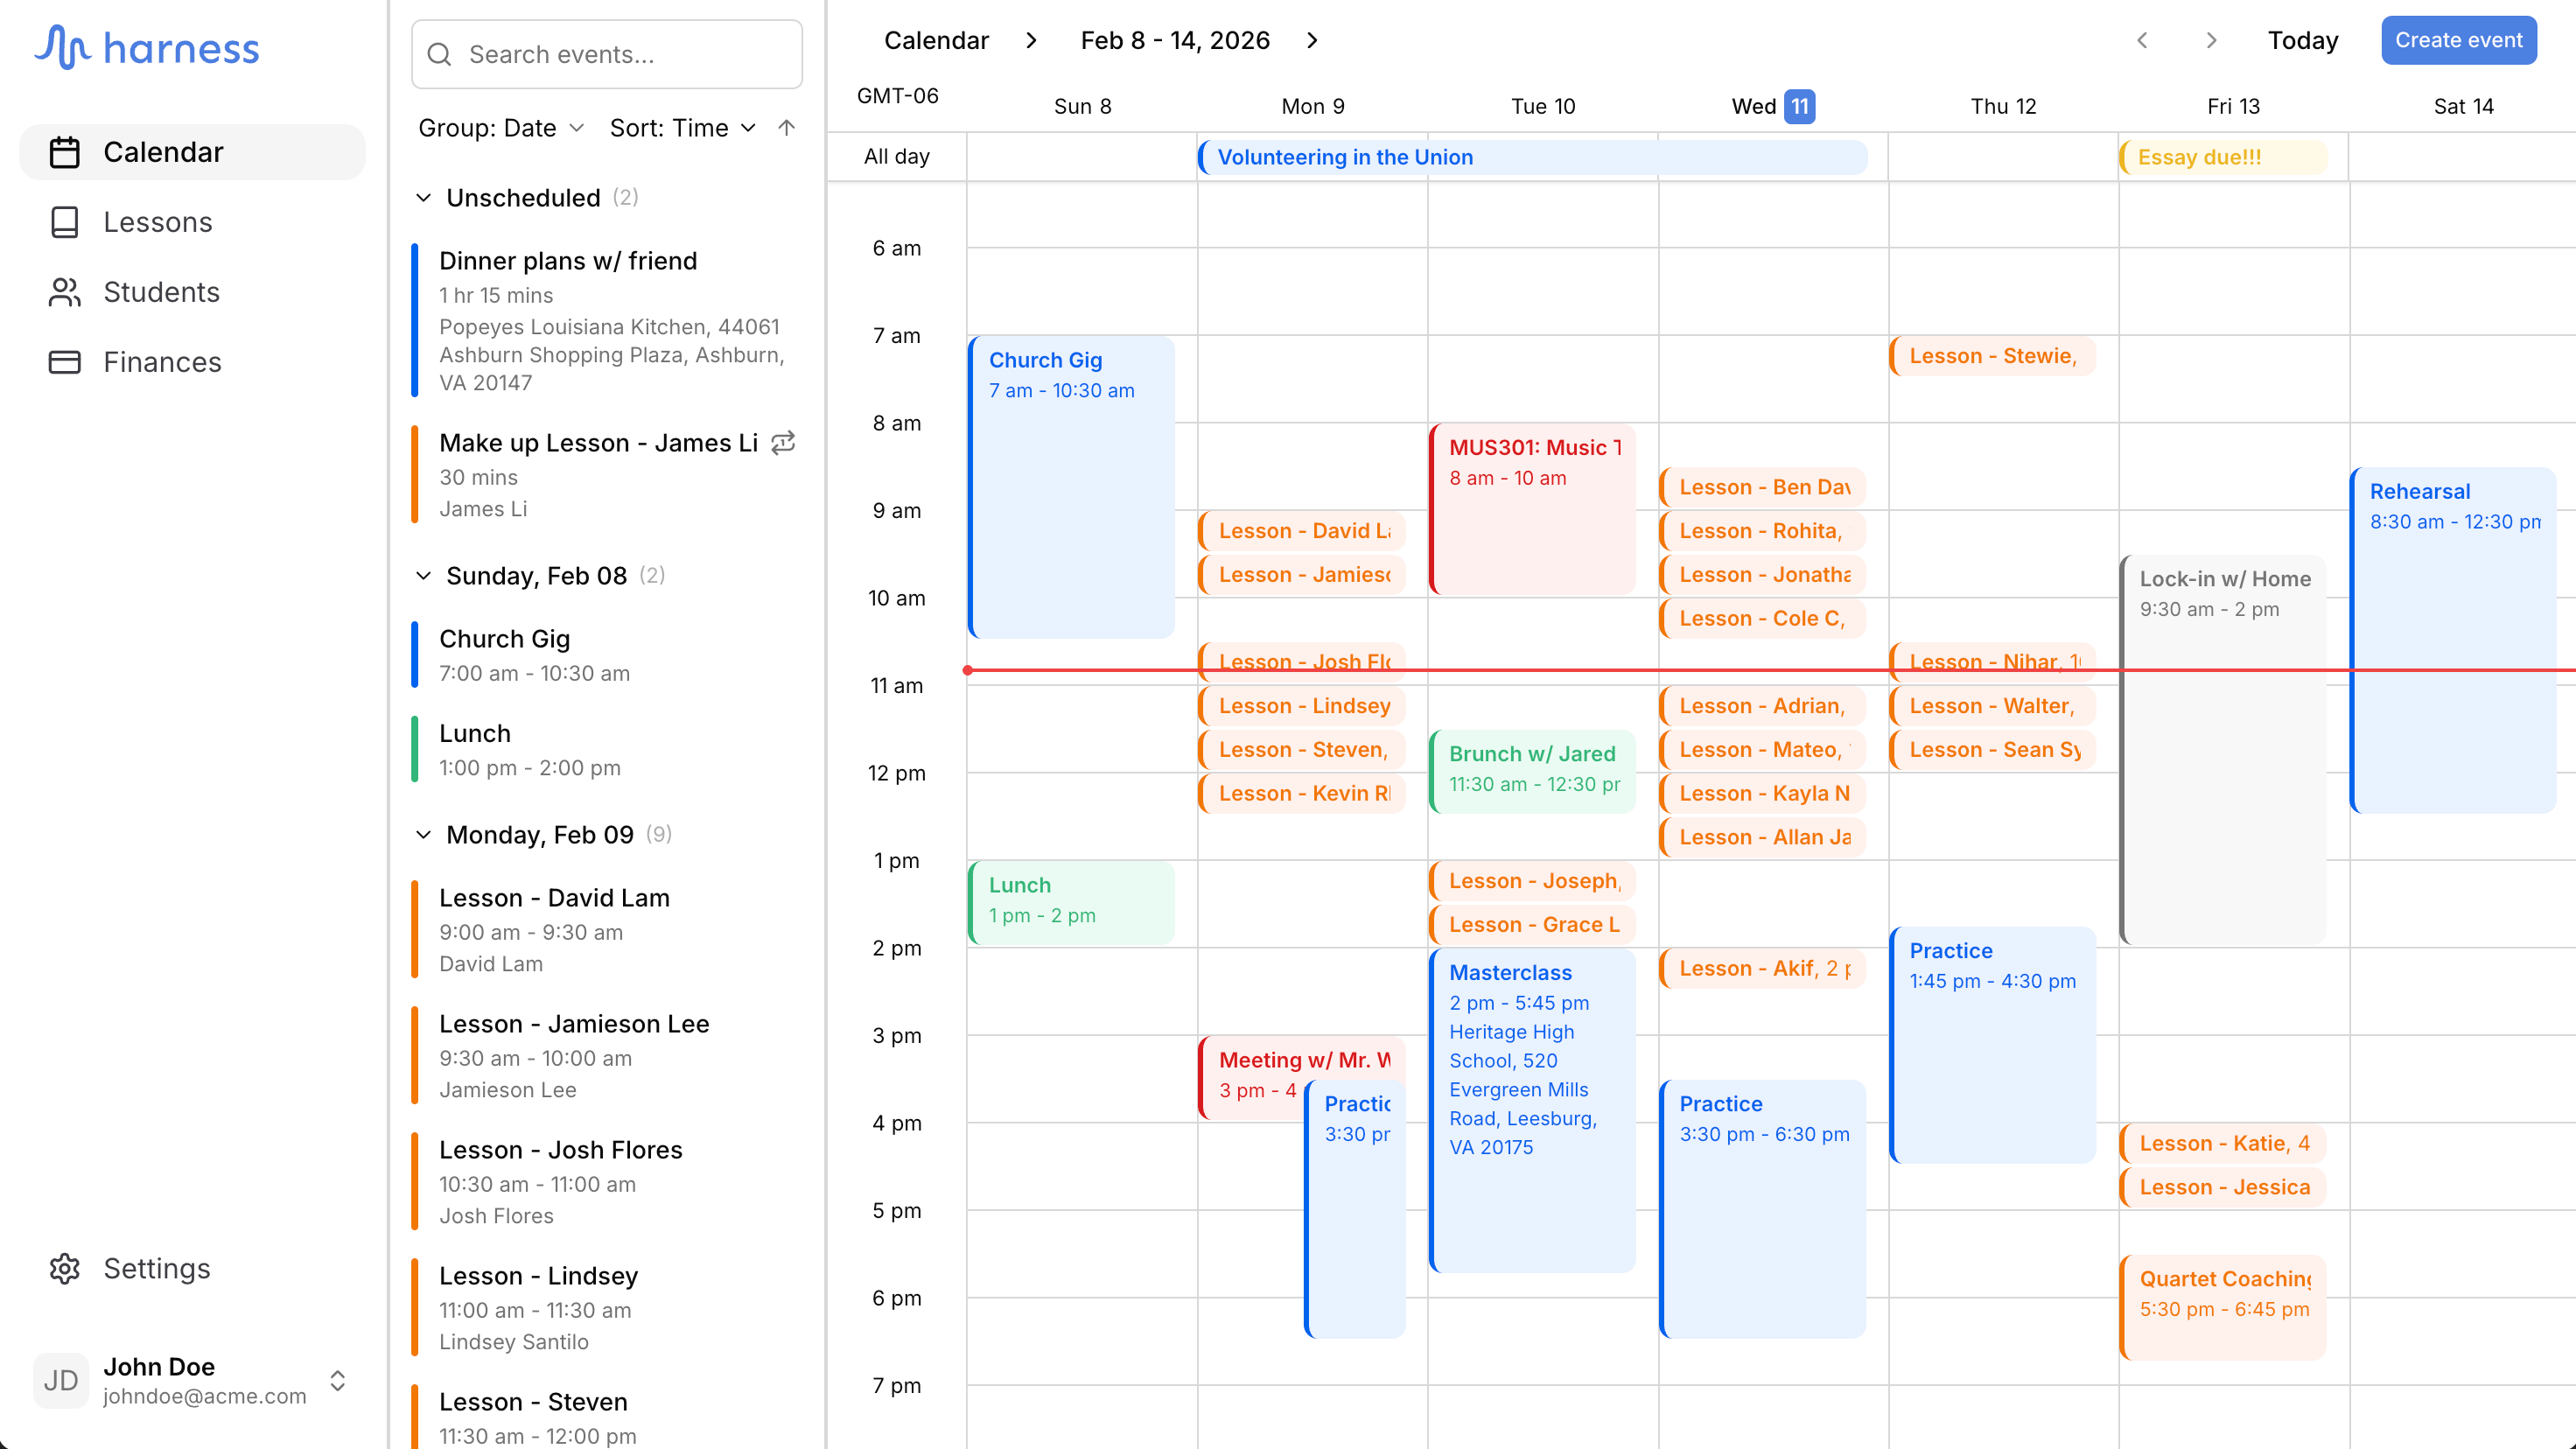Click the harness logo icon
The width and height of the screenshot is (2576, 1449).
(62, 47)
